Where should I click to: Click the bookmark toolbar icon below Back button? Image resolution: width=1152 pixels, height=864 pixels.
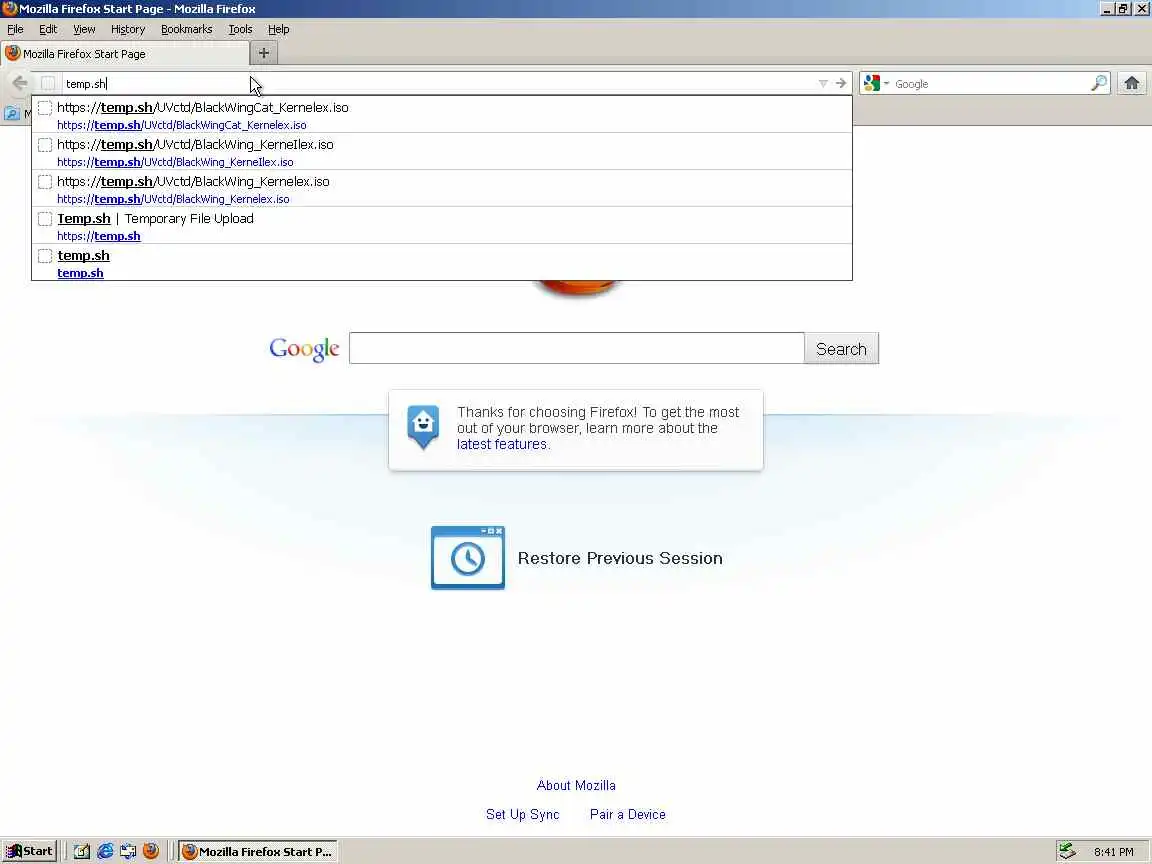click(12, 113)
